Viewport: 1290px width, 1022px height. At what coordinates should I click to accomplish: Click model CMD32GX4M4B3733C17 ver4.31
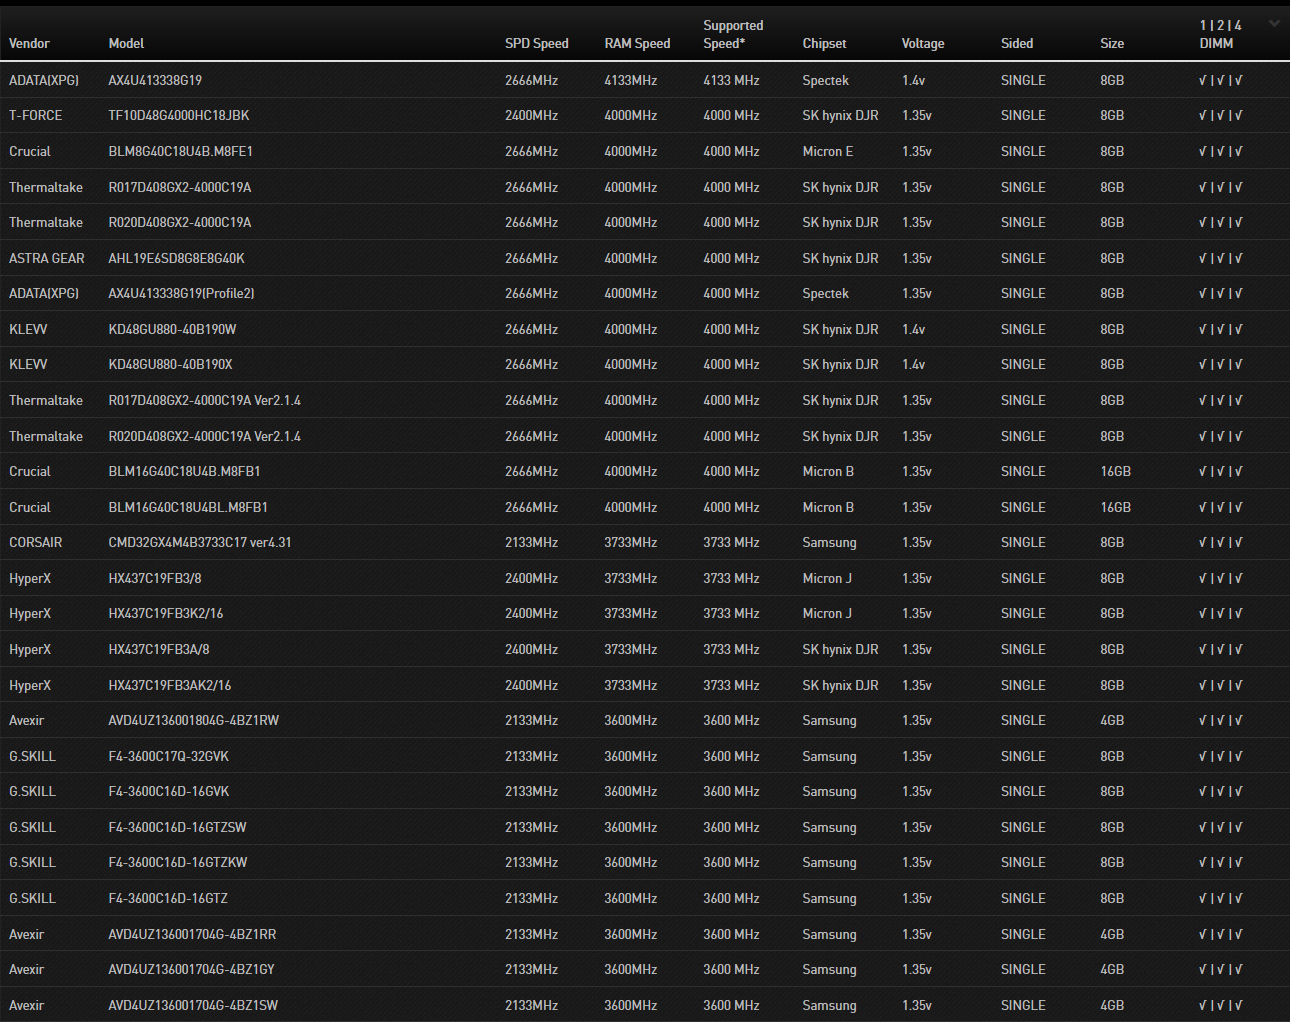click(200, 542)
